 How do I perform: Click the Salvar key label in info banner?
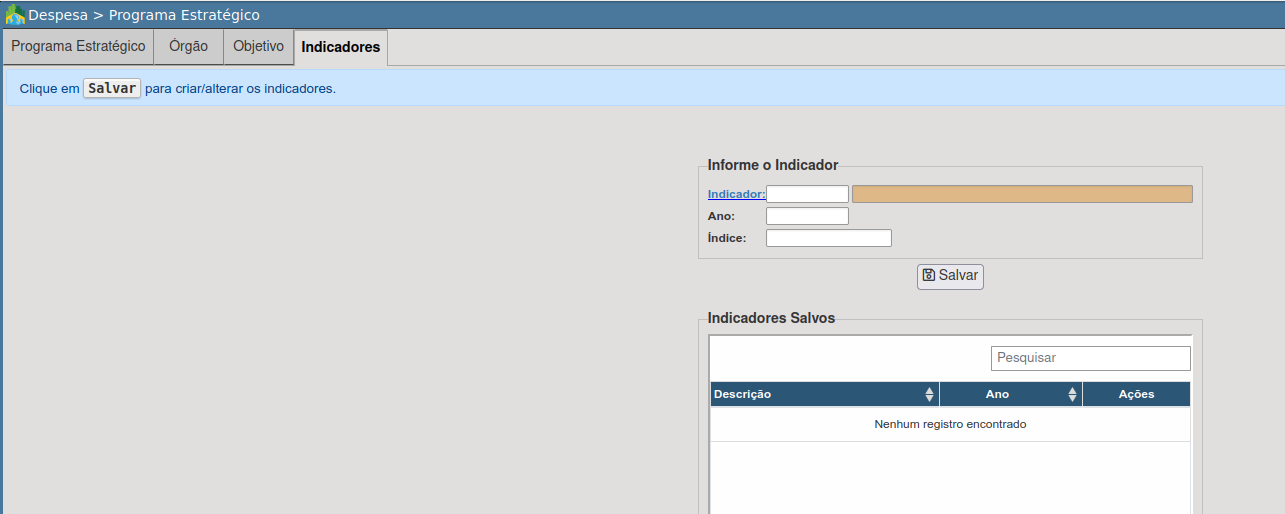click(x=111, y=88)
